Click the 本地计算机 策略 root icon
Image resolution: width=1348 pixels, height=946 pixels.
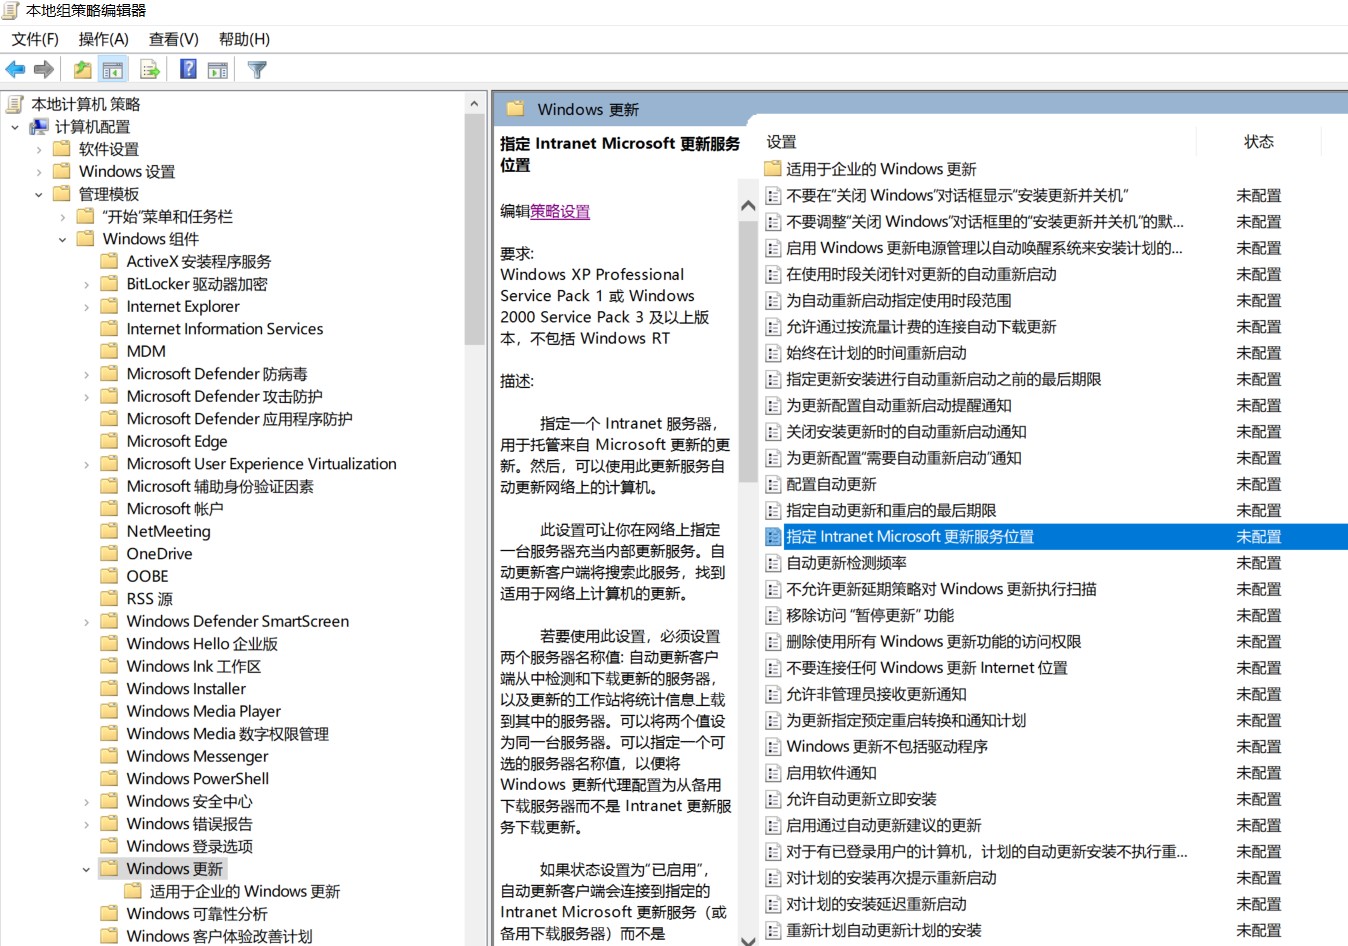[15, 104]
